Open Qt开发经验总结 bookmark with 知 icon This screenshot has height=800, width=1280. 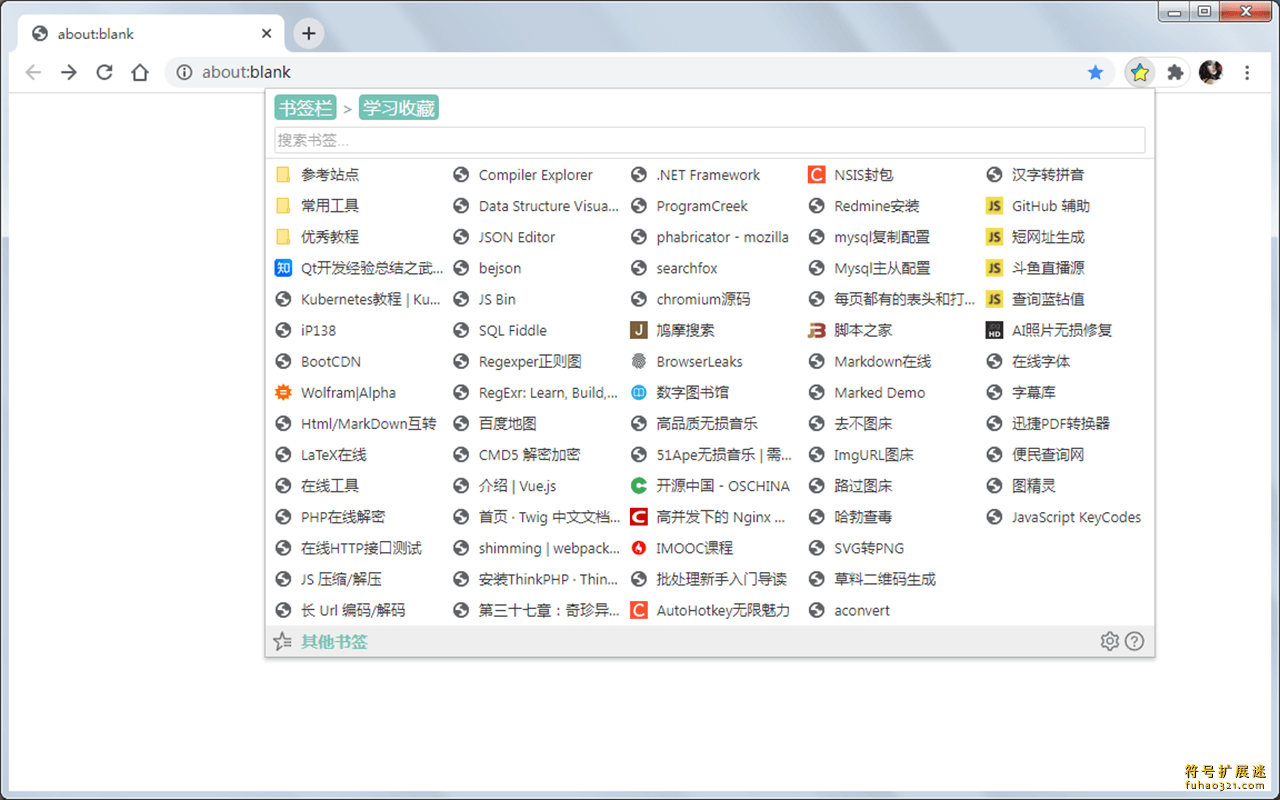click(359, 268)
